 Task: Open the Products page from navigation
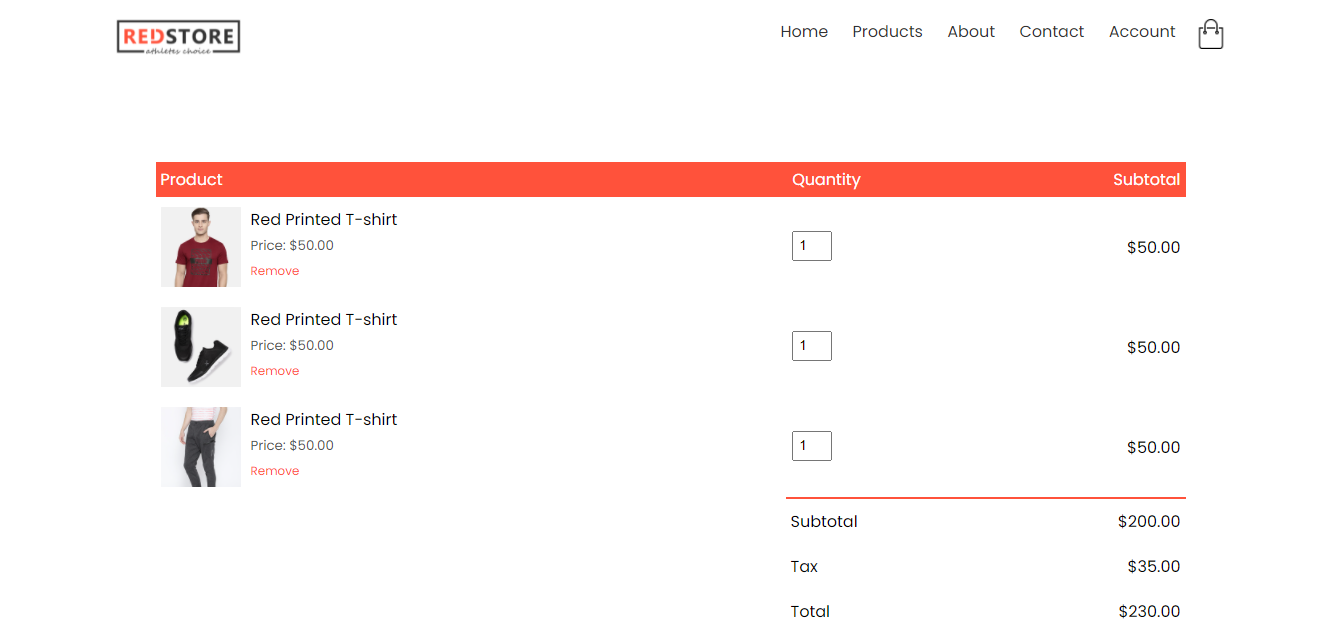pyautogui.click(x=887, y=31)
